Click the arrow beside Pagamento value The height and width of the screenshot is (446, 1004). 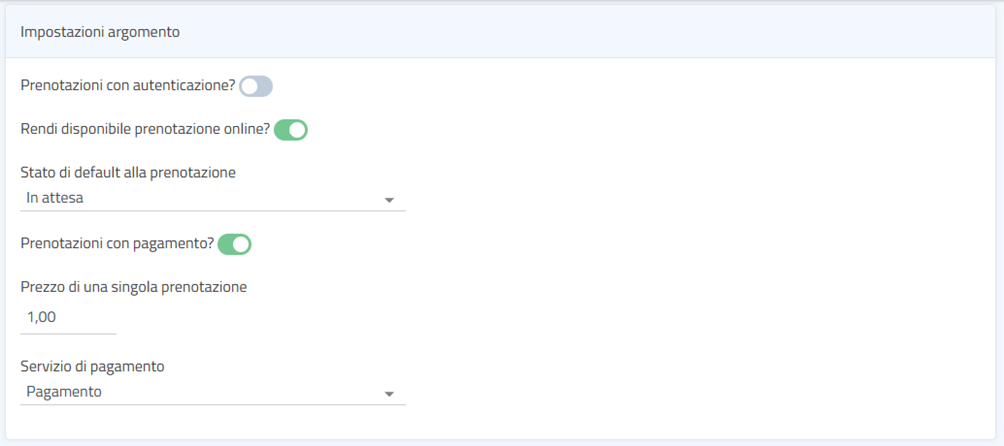(x=389, y=394)
